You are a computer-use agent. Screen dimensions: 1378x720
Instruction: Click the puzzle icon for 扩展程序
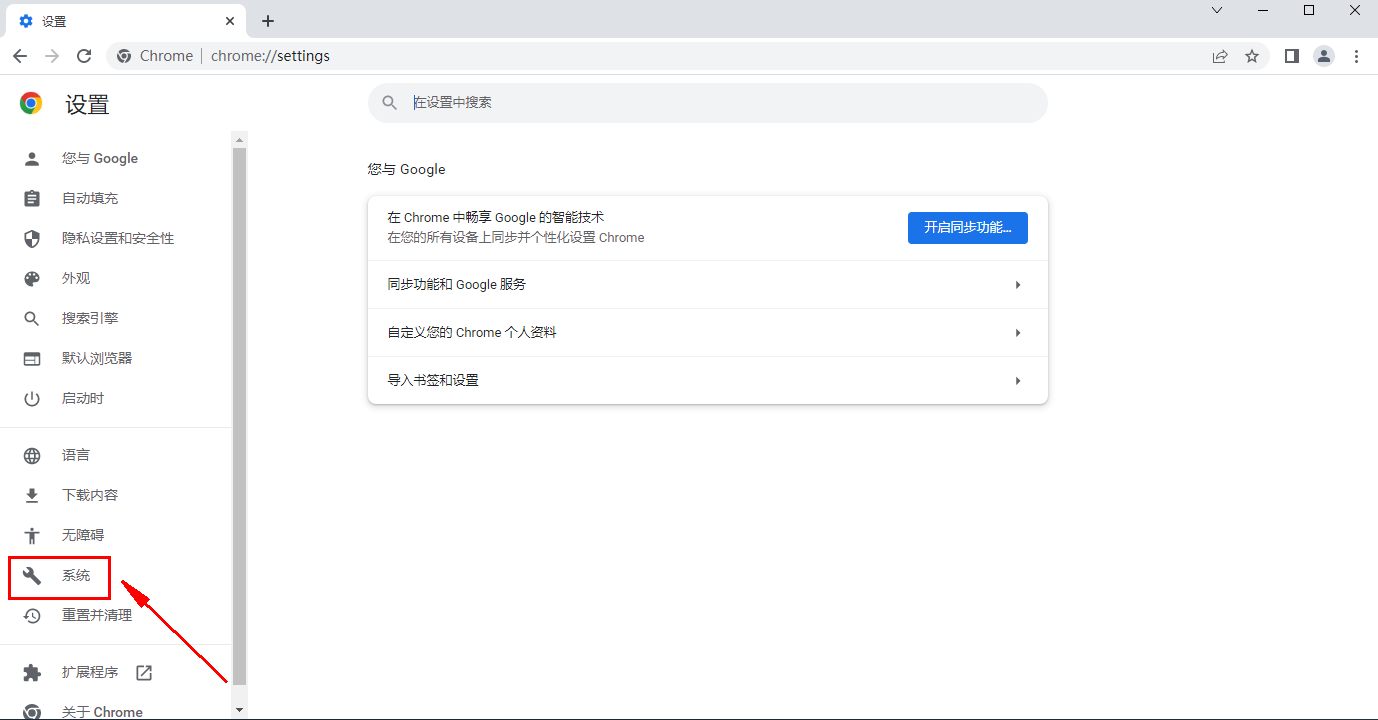pyautogui.click(x=32, y=672)
